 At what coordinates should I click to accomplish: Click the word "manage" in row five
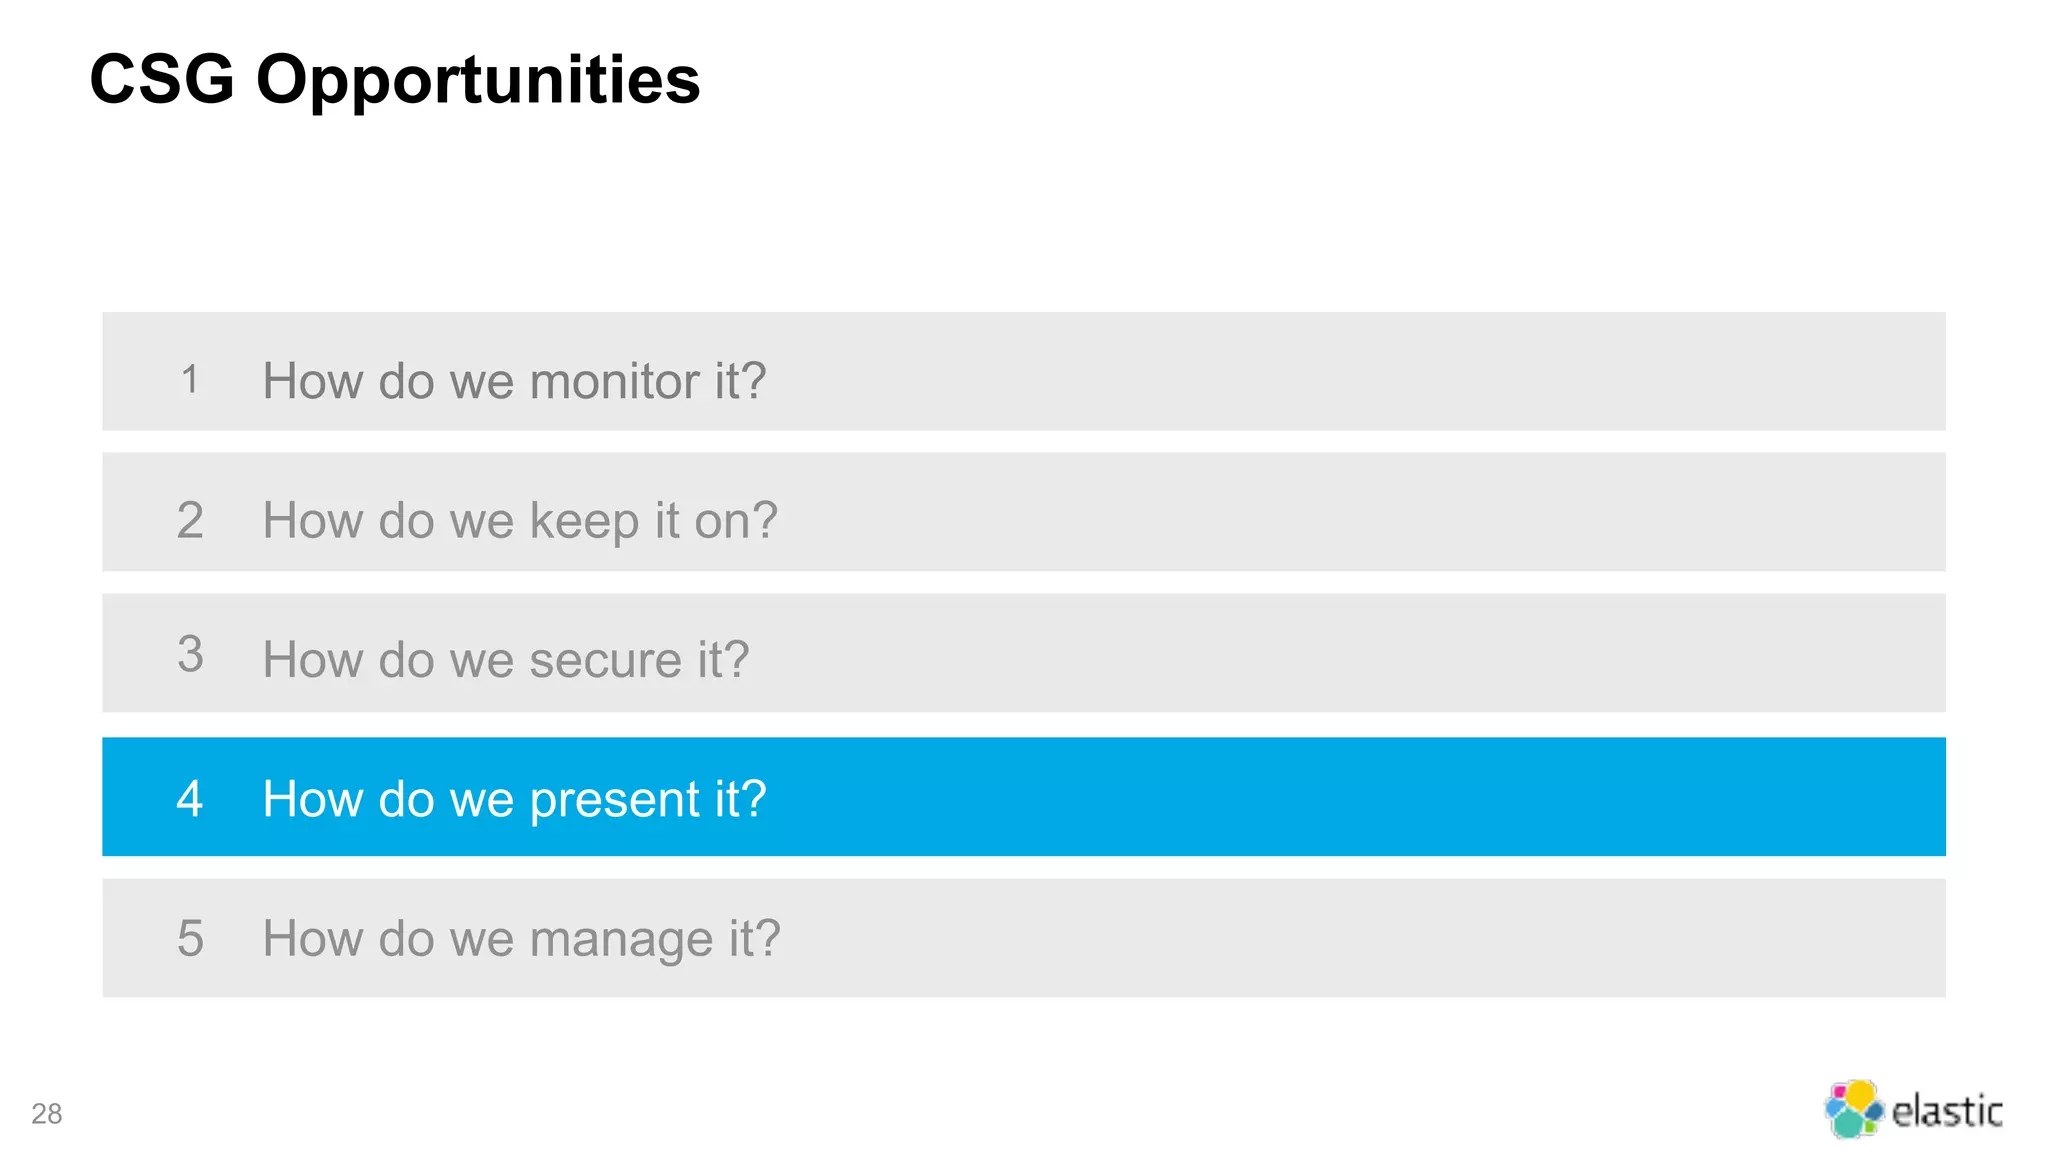click(x=621, y=939)
